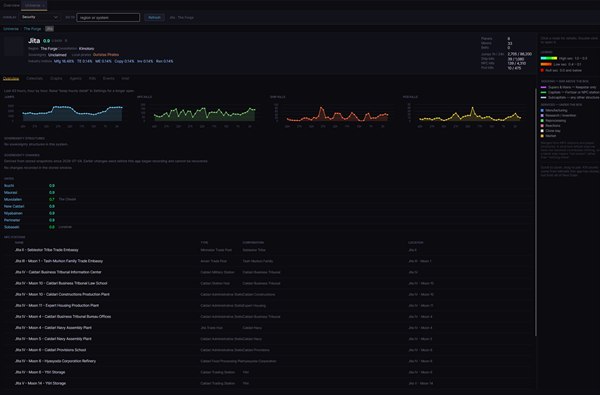This screenshot has width=600, height=395.
Task: Select the Intel sub-tab
Action: click(x=125, y=78)
